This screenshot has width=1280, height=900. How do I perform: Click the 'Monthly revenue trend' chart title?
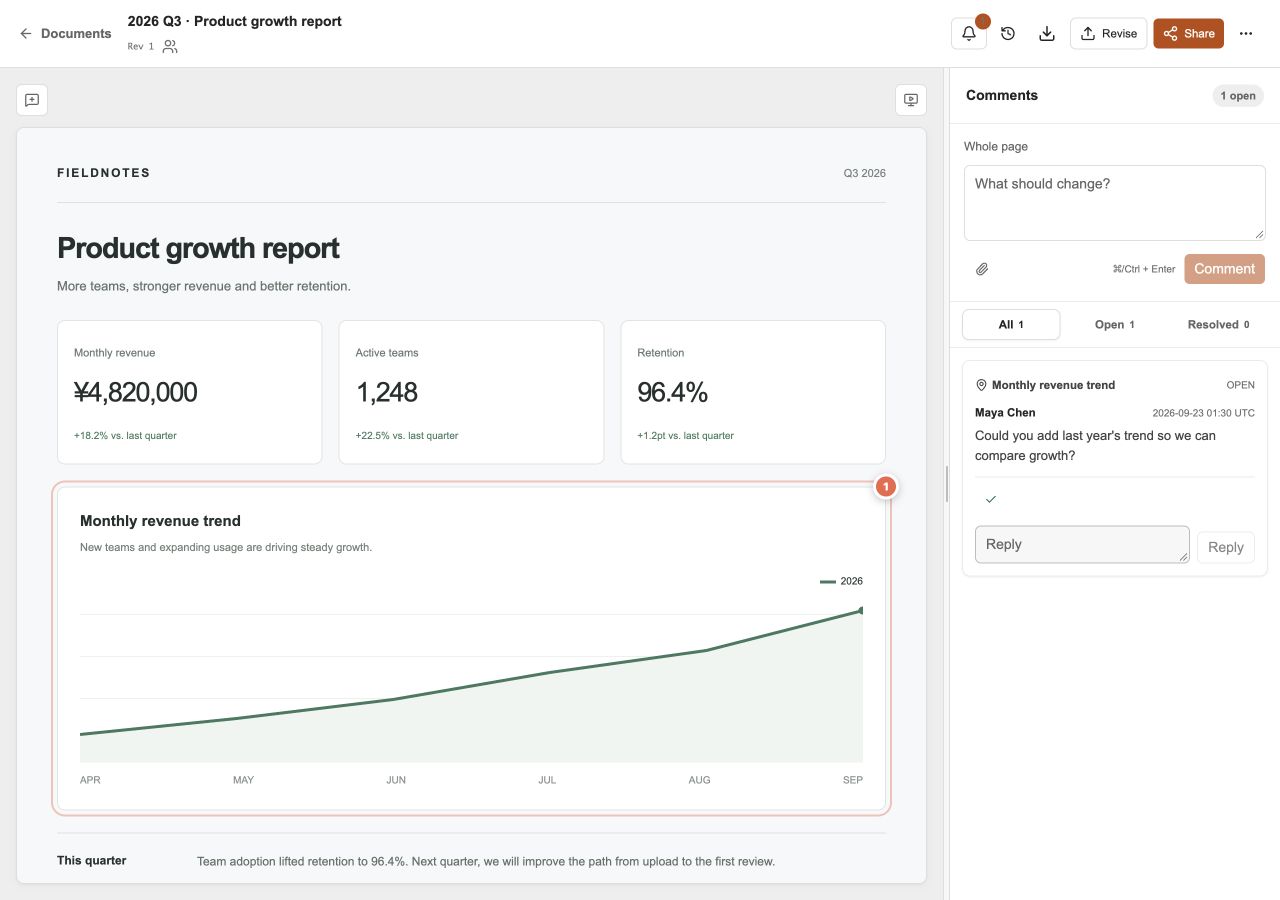point(160,521)
